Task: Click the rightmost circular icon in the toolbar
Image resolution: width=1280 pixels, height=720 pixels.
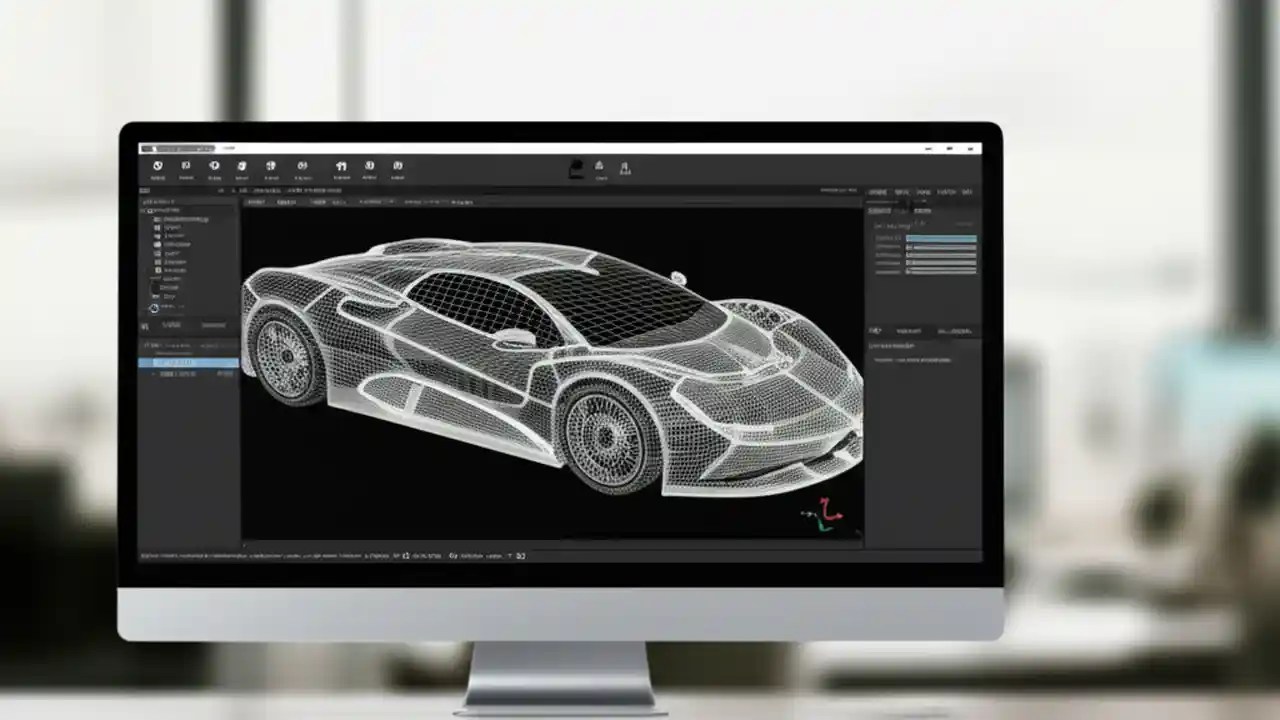Action: pyautogui.click(x=399, y=165)
